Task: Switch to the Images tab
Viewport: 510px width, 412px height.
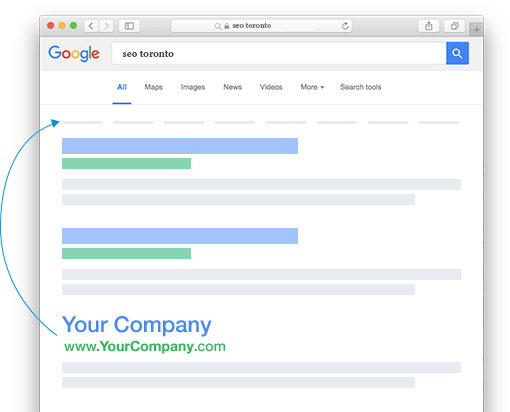Action: click(193, 87)
